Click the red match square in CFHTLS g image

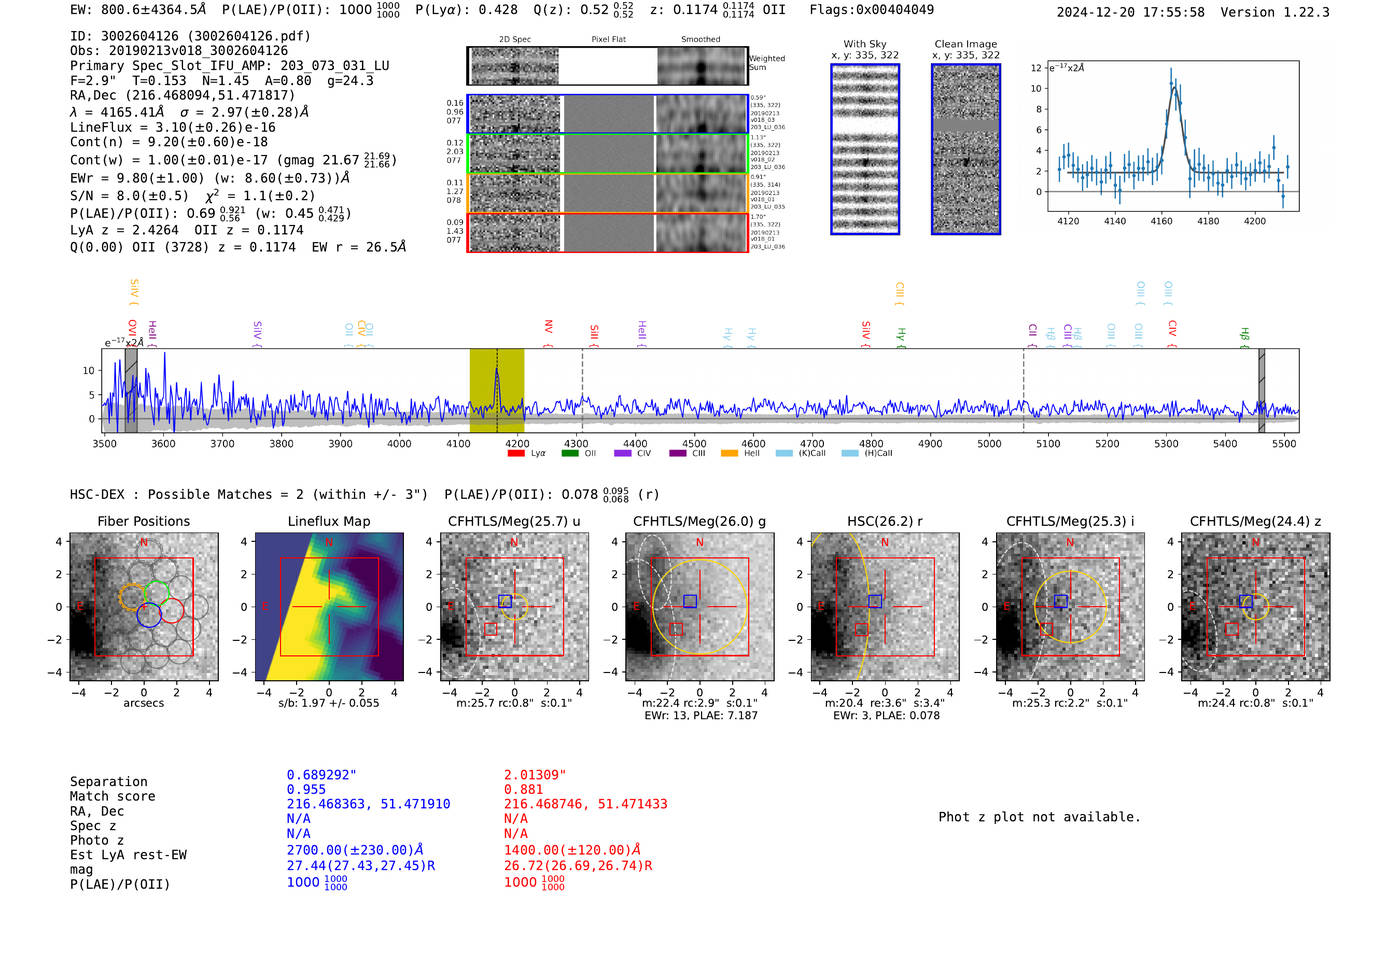677,629
